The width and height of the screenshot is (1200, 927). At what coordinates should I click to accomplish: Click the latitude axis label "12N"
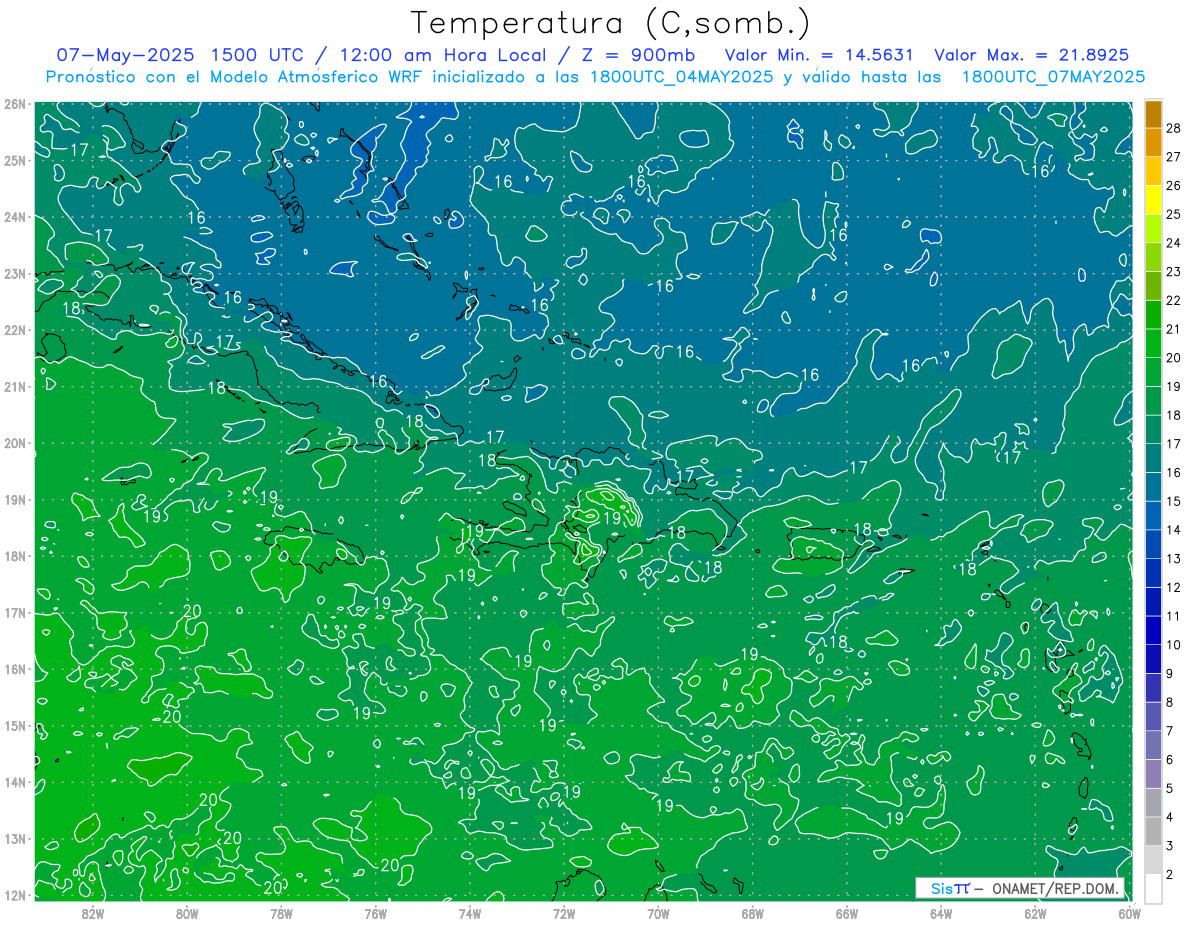15,895
